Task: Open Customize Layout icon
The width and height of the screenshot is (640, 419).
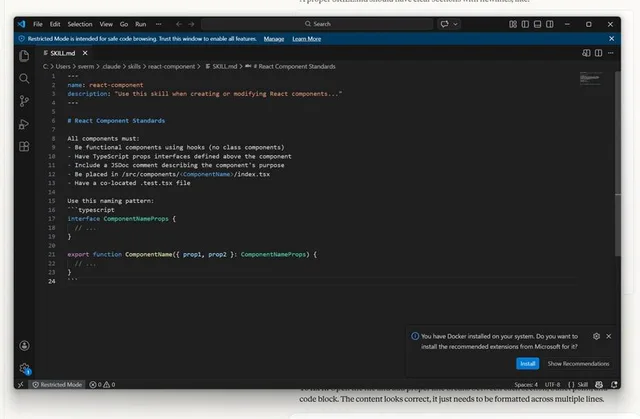Action: [513, 24]
